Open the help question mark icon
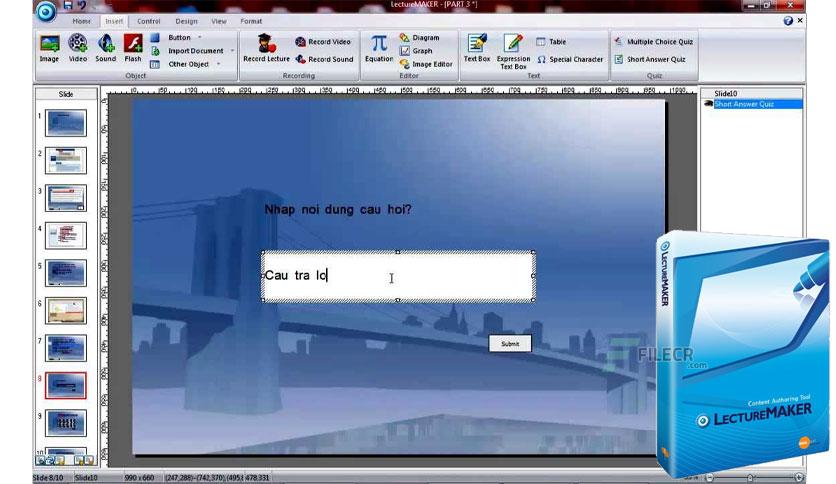Screen dimensions: 836x484 pos(788,21)
